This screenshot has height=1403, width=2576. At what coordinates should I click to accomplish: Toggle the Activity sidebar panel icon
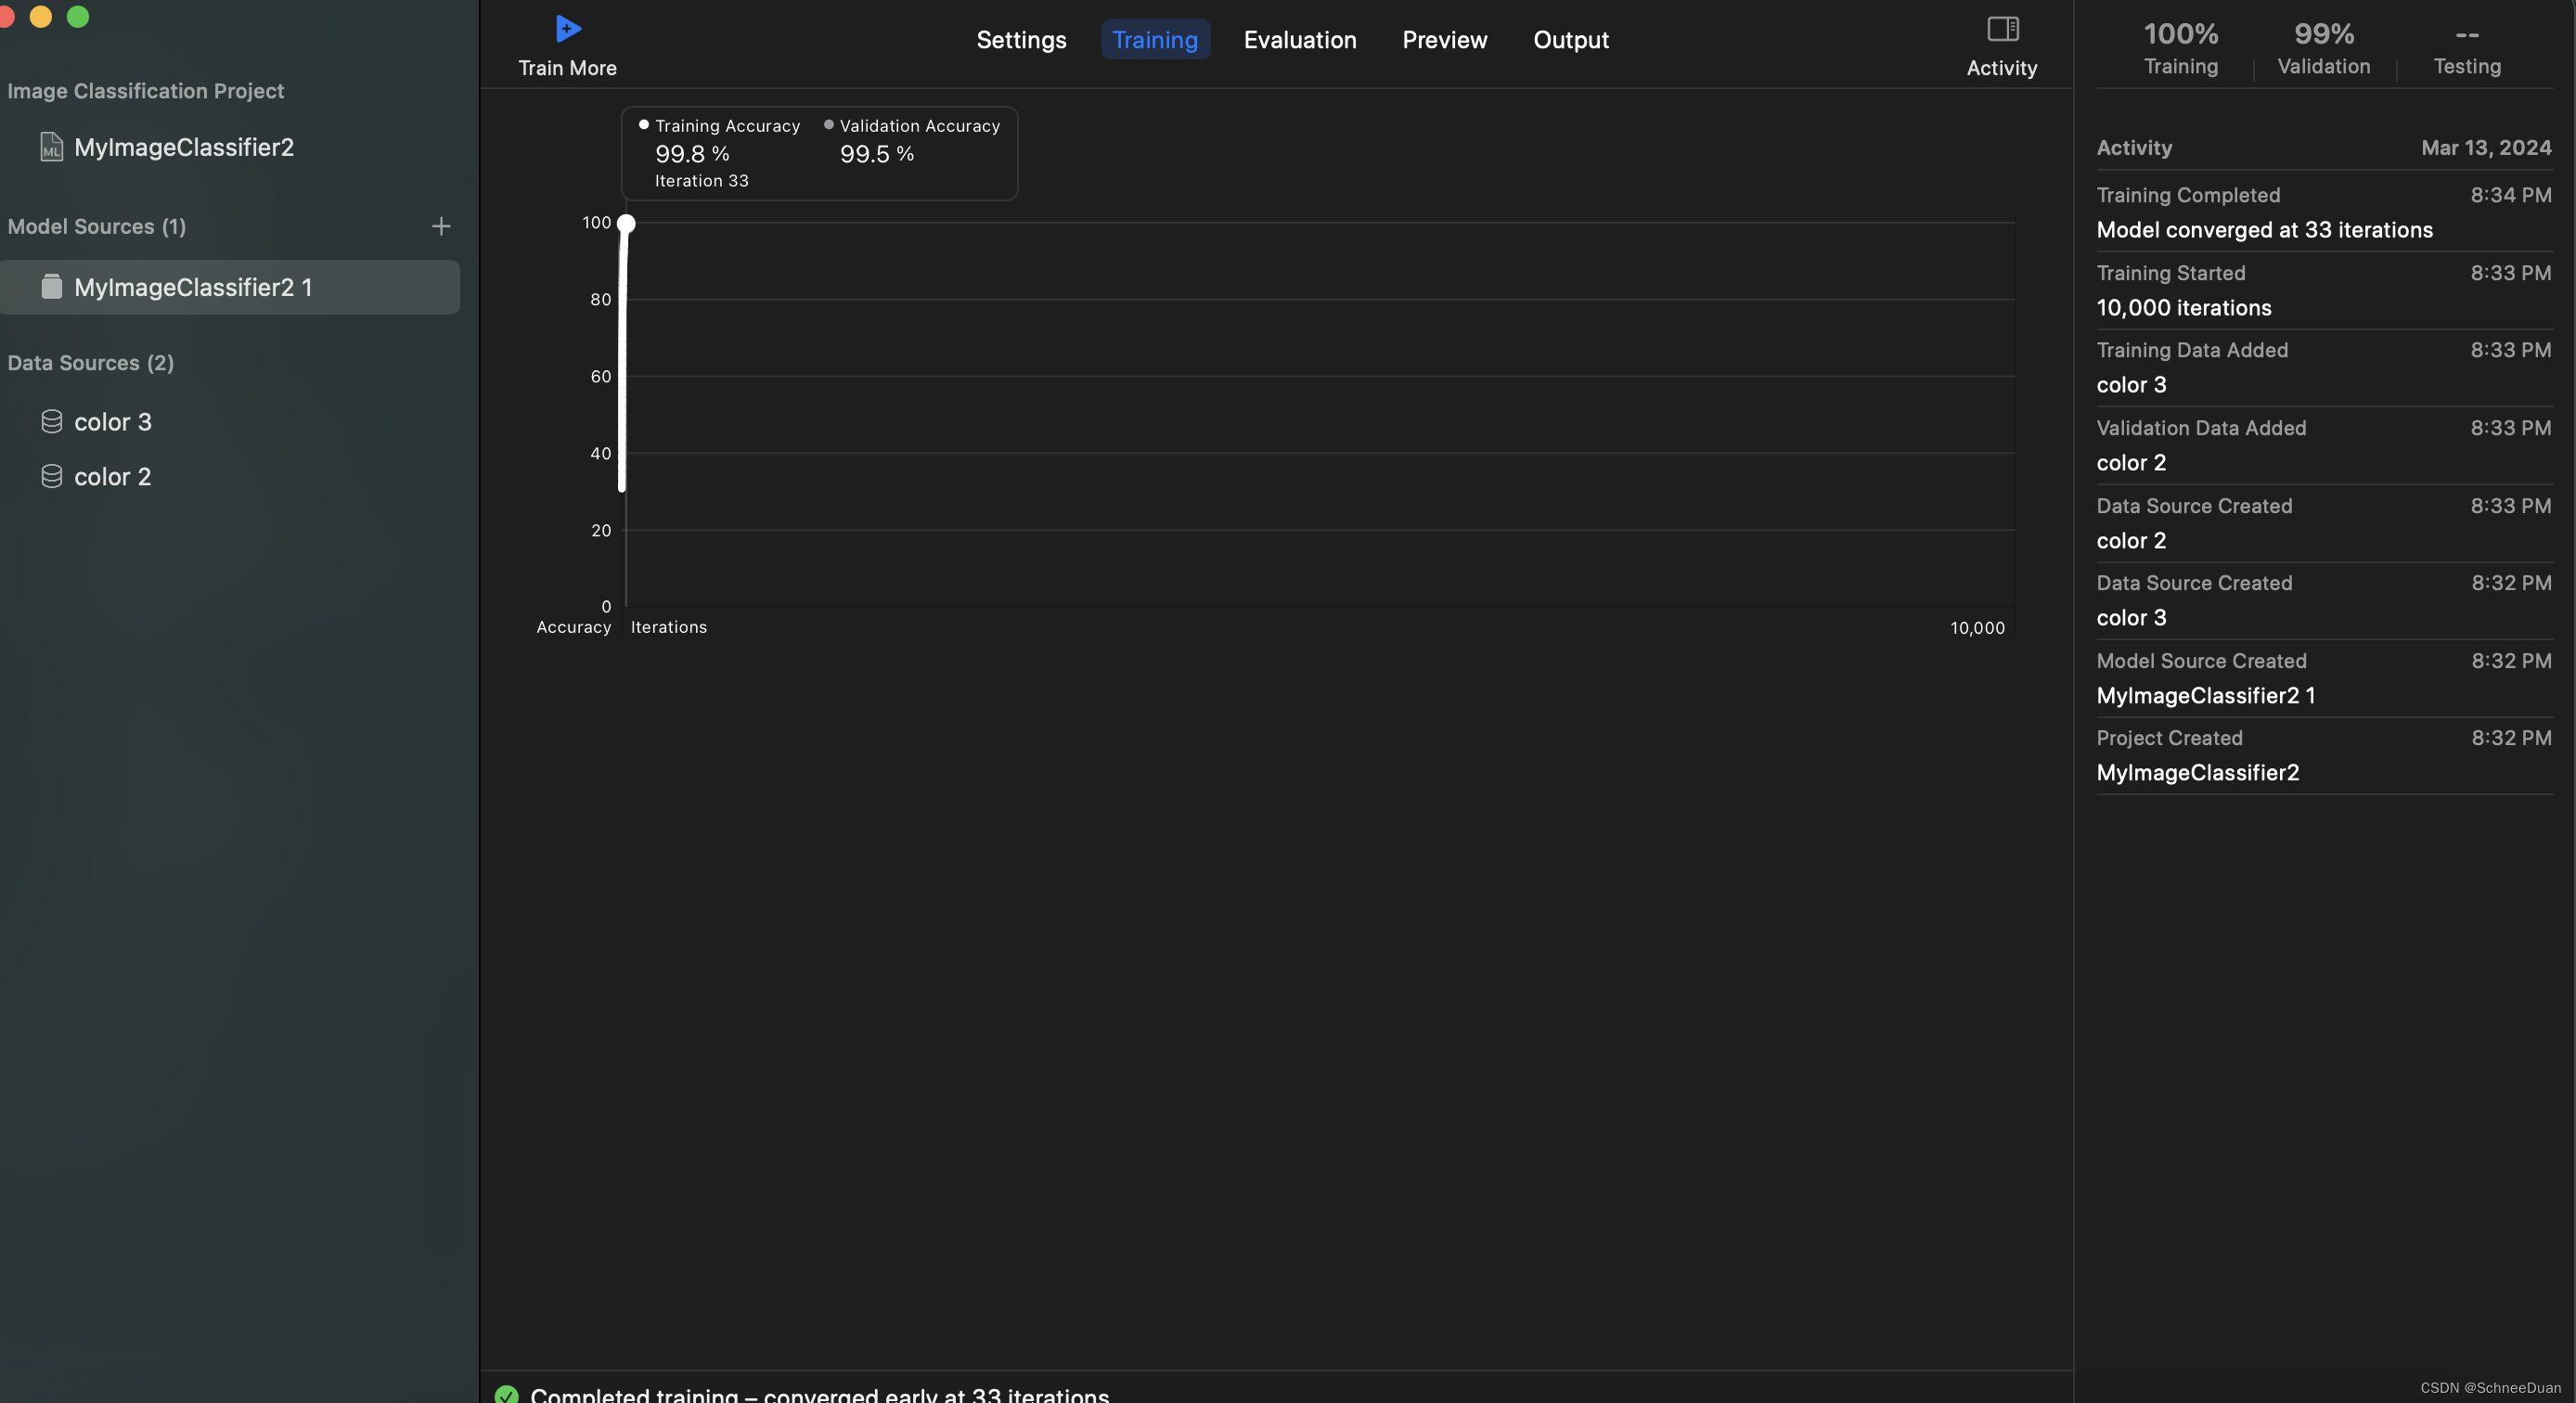tap(2002, 29)
